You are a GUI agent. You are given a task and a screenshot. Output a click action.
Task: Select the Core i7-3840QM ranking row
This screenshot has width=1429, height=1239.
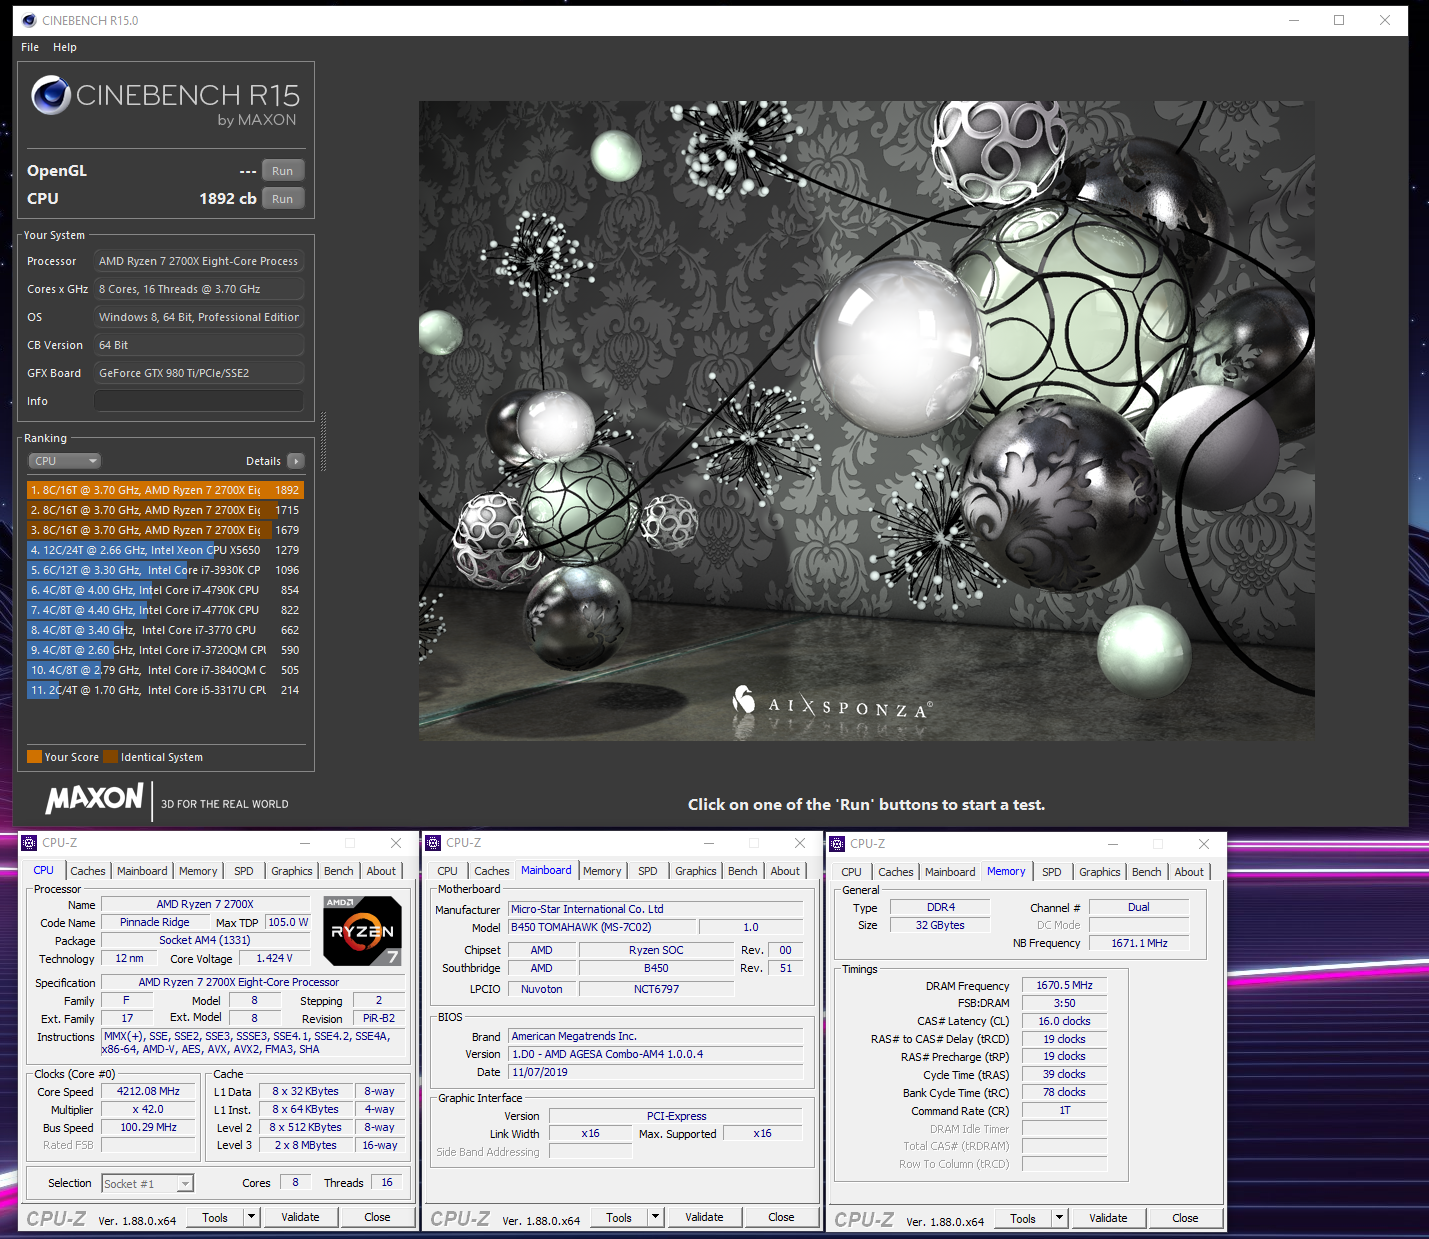(x=165, y=670)
